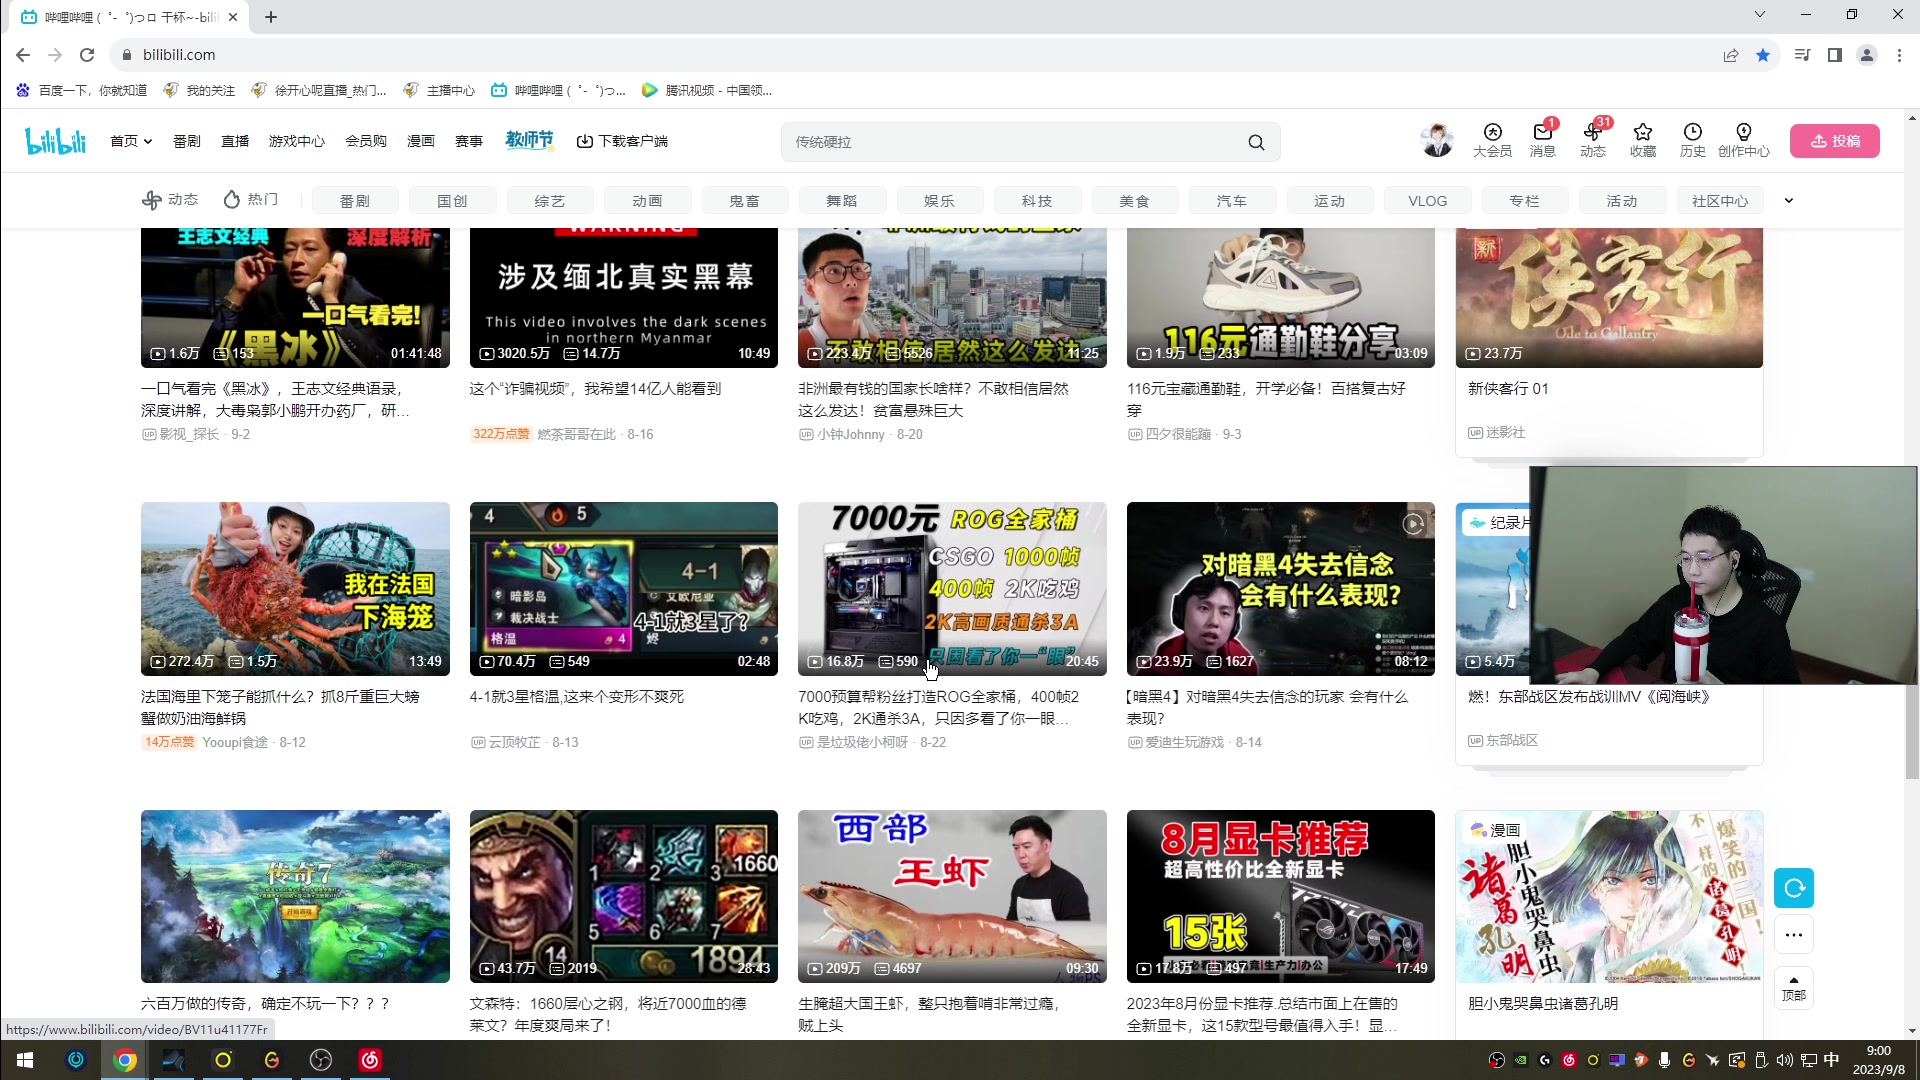Select the VLOG category tab

pyautogui.click(x=1428, y=201)
